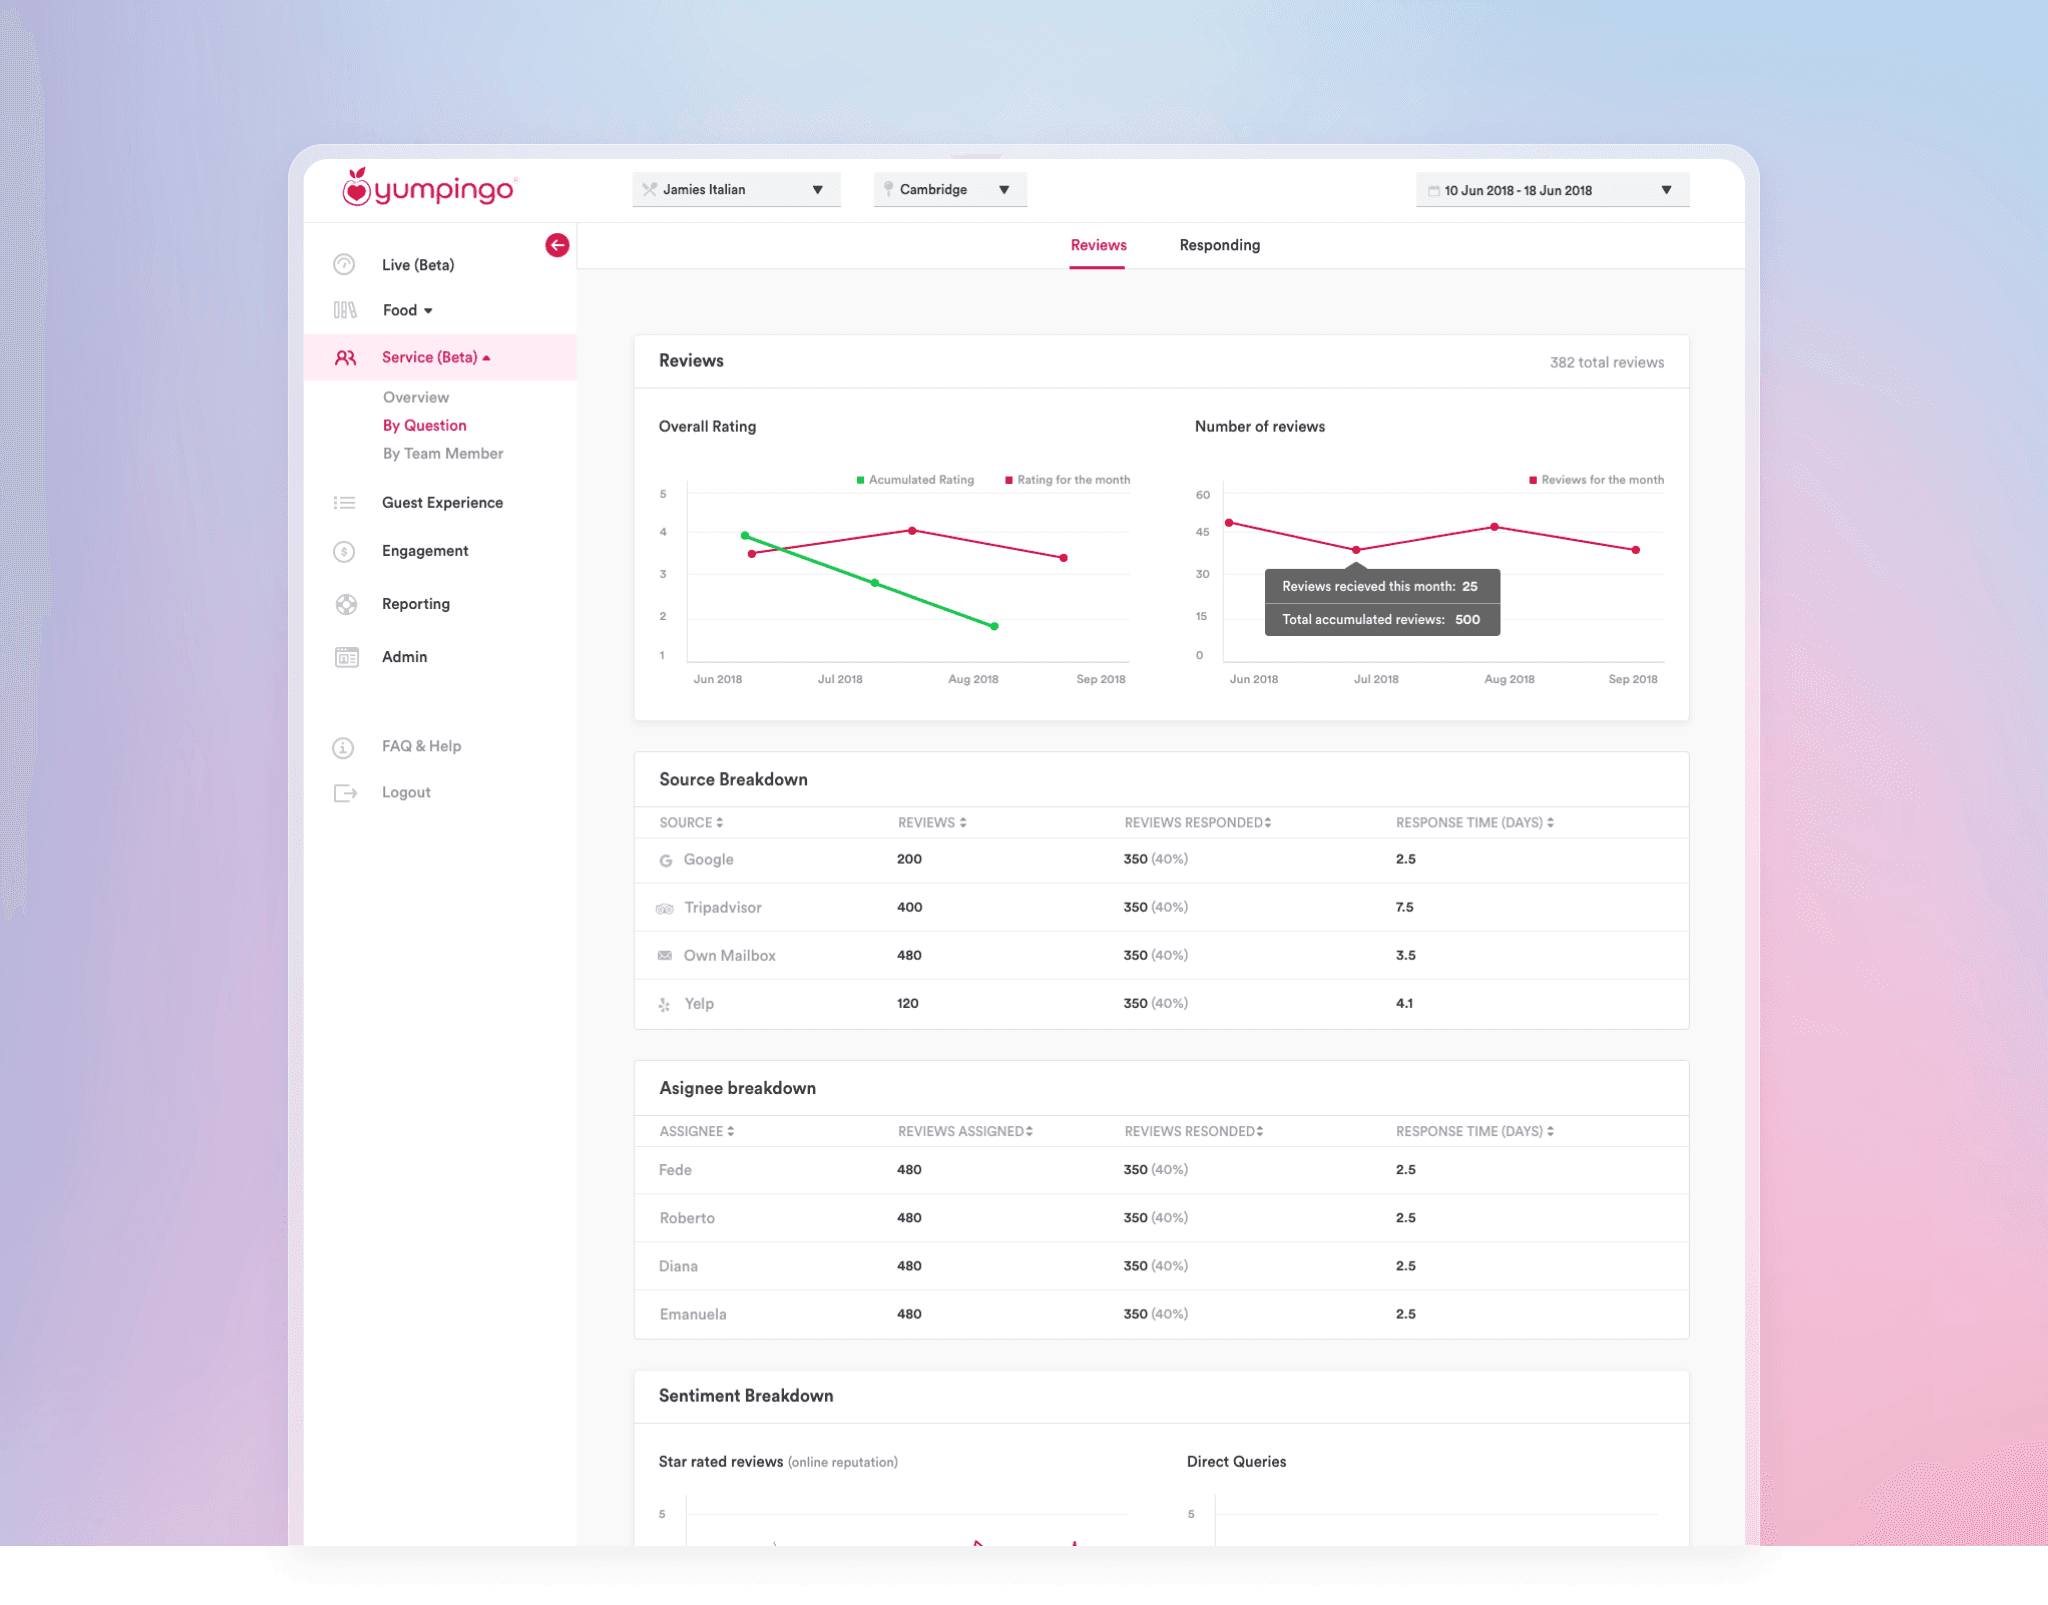Open the By Team Member submenu link
This screenshot has width=2048, height=1605.
(x=443, y=454)
